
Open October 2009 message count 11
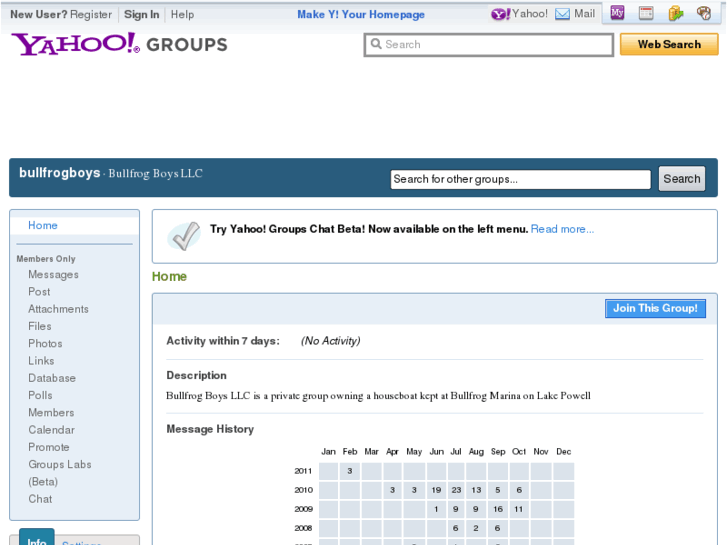tap(519, 509)
